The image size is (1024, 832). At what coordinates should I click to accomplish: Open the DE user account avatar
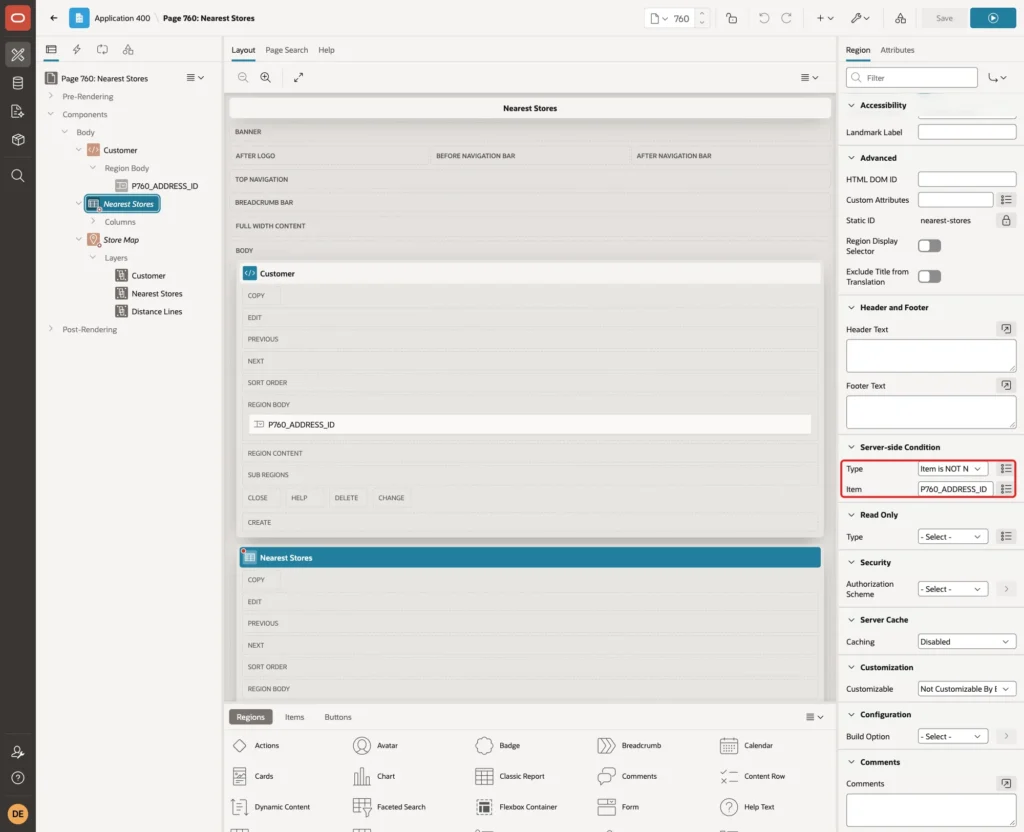18,814
